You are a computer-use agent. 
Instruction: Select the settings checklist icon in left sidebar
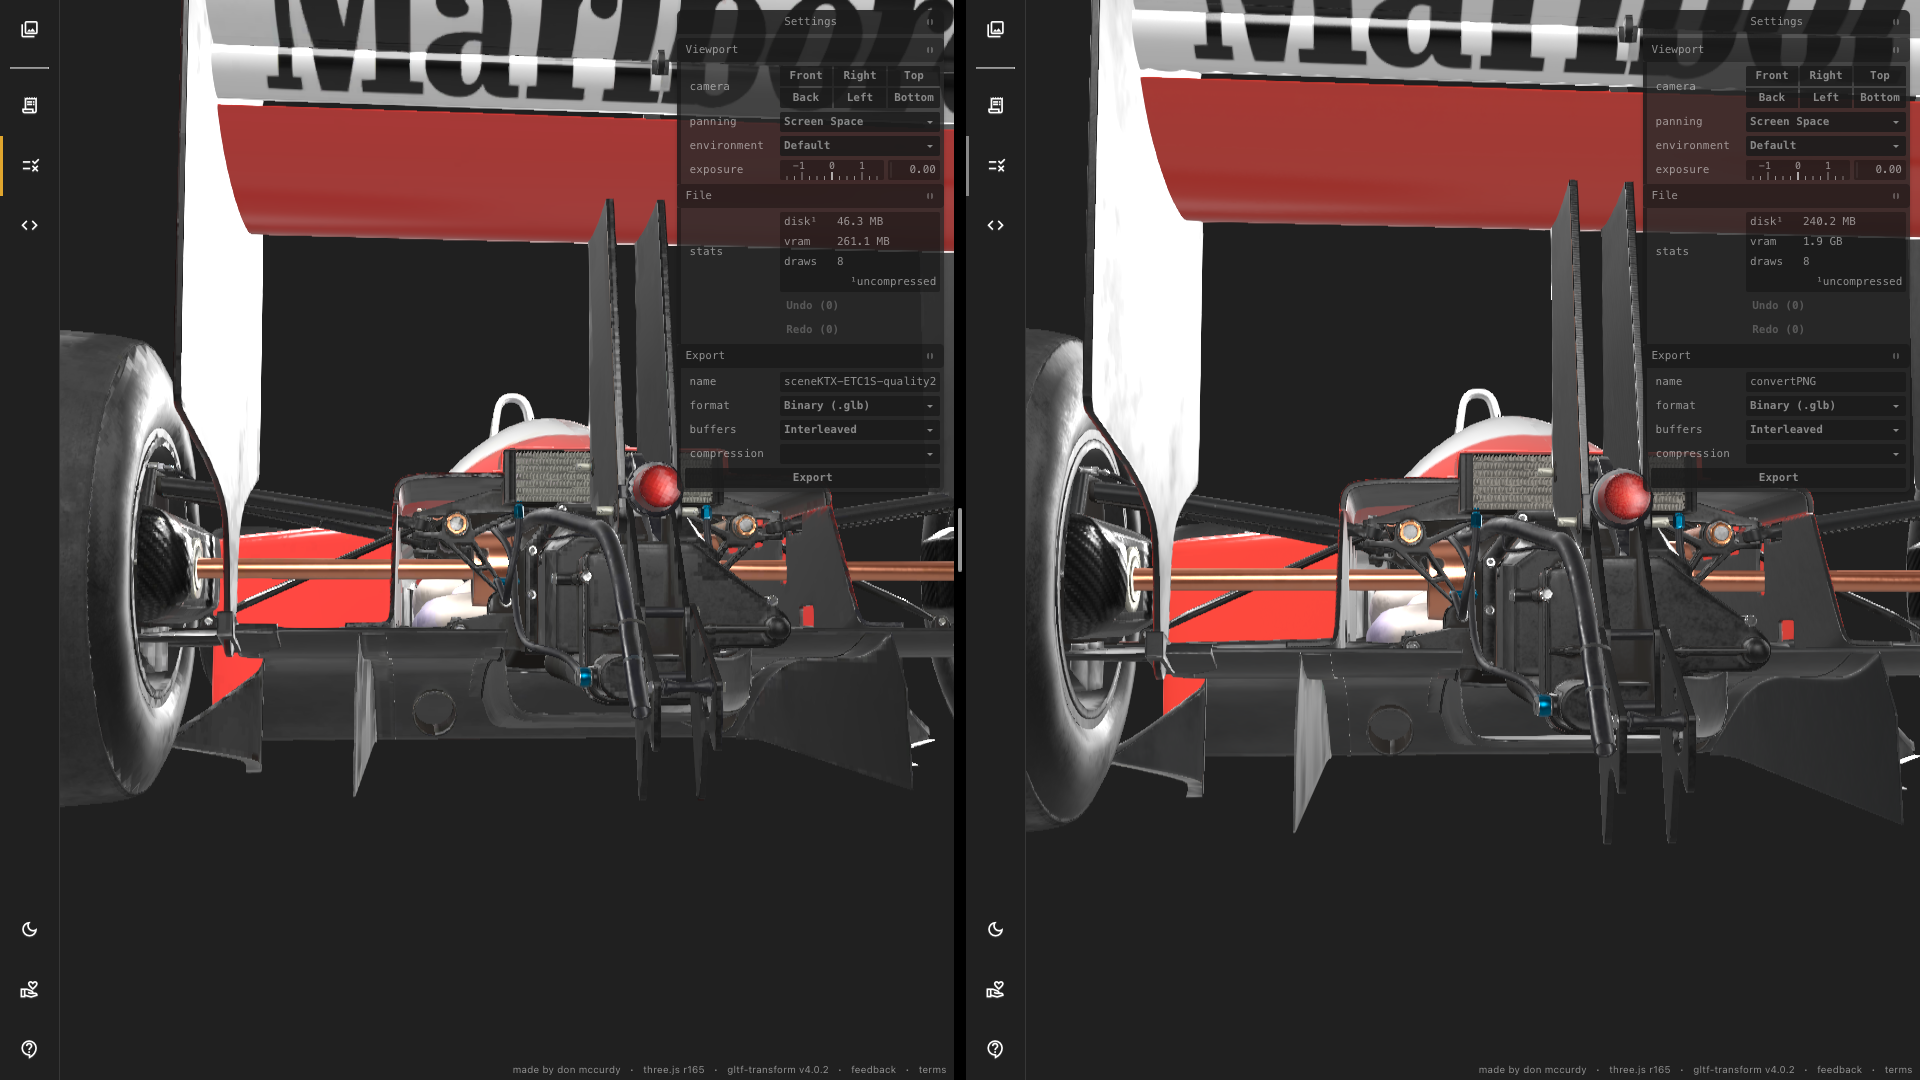coord(29,165)
